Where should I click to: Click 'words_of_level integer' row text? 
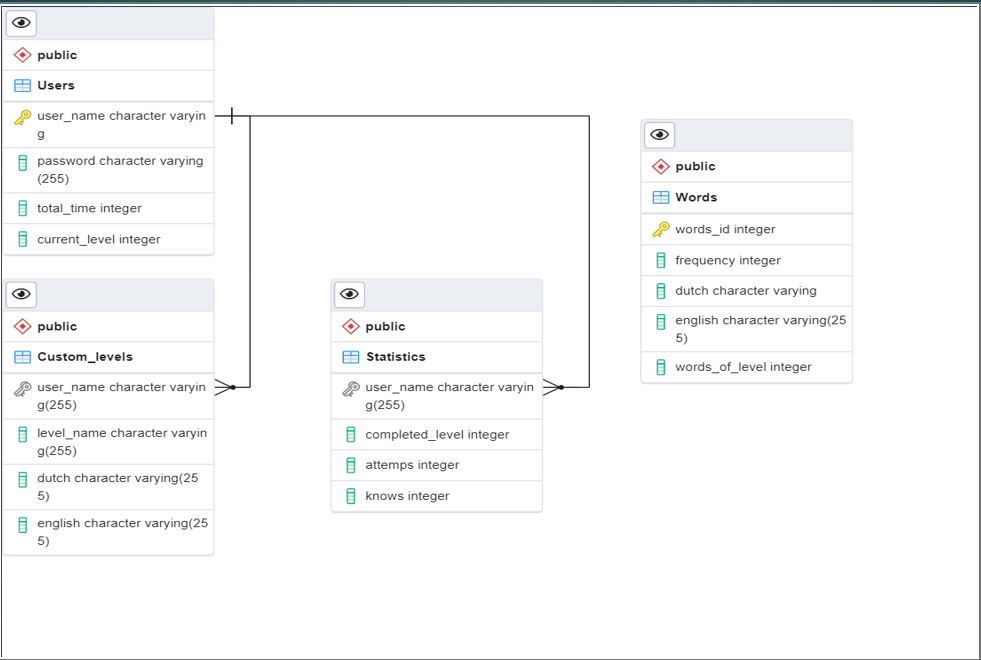point(743,367)
